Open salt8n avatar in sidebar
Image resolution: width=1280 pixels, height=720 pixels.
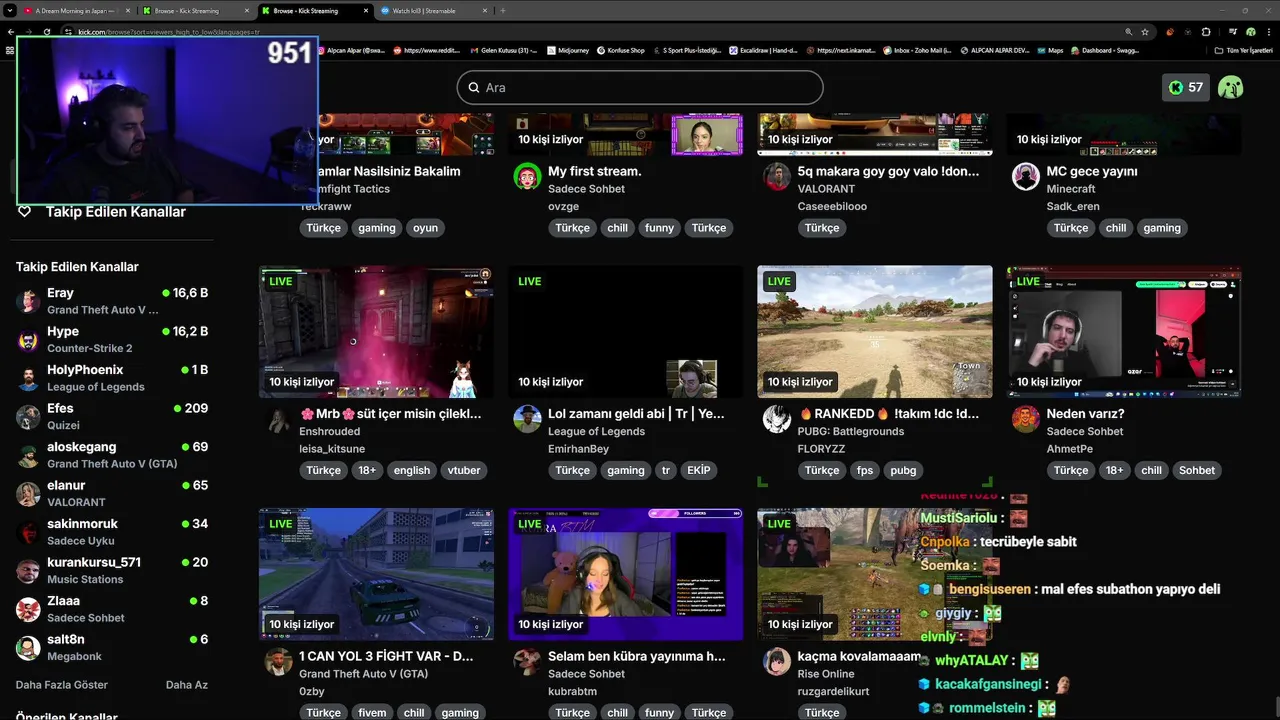[29, 648]
